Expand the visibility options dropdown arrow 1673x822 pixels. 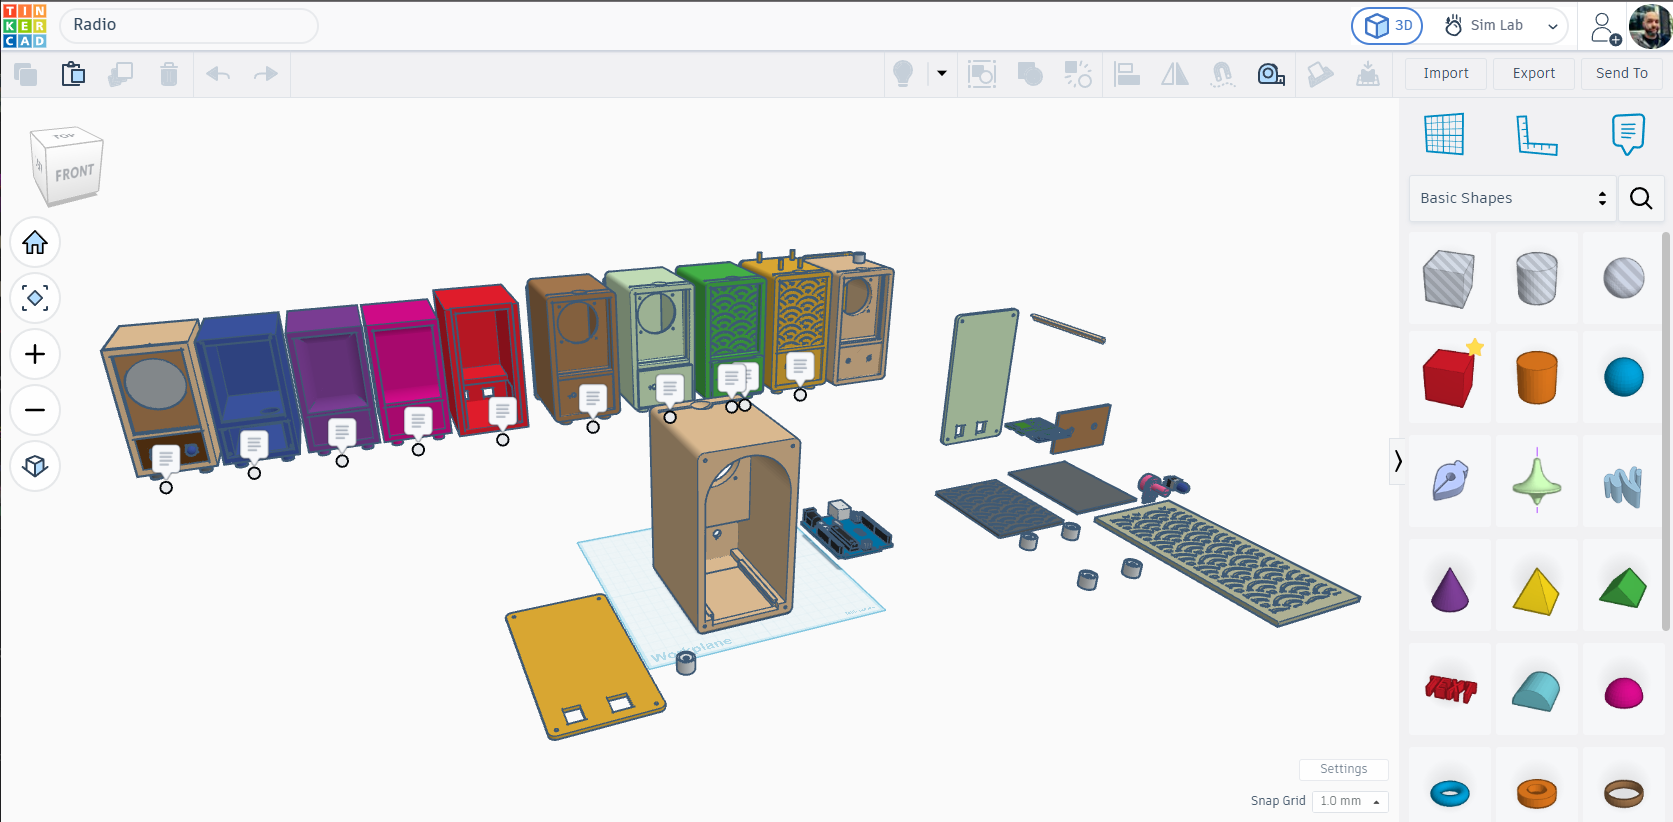click(942, 73)
